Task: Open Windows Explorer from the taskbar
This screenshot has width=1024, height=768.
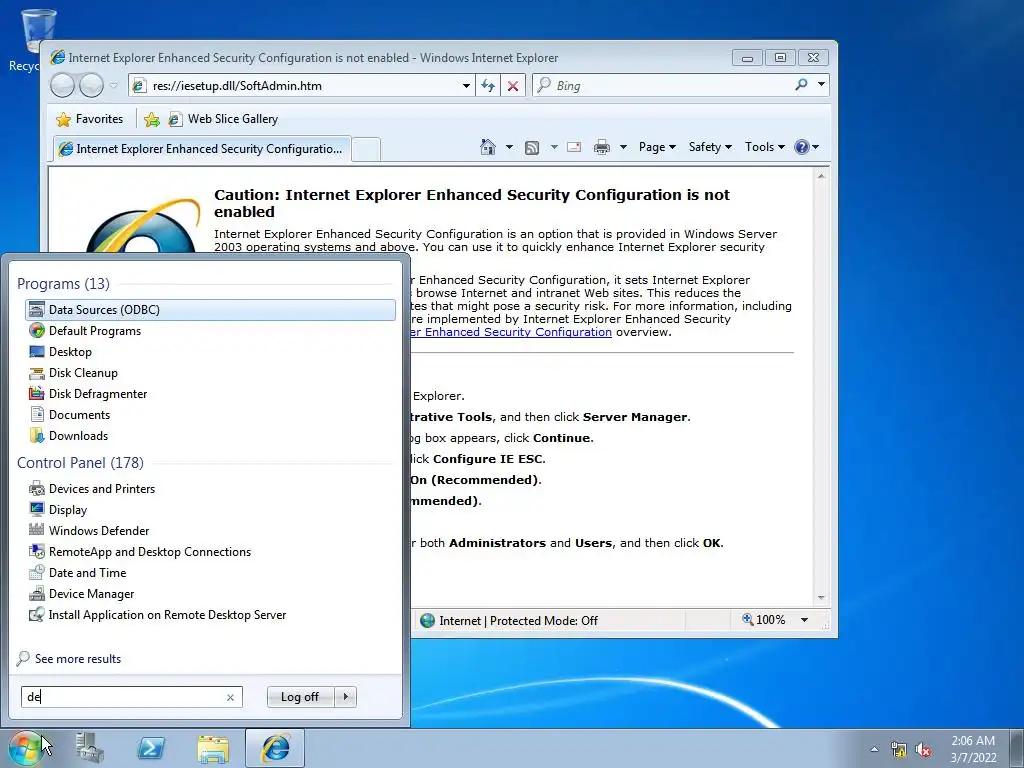Action: click(214, 748)
